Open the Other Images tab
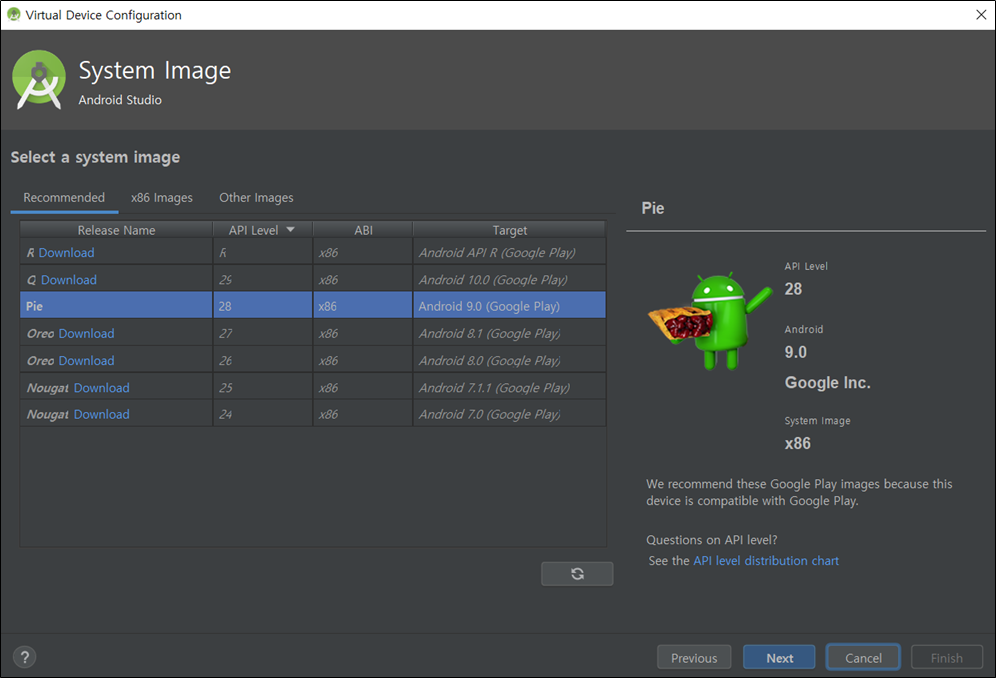Viewport: 996px width, 678px height. point(257,198)
